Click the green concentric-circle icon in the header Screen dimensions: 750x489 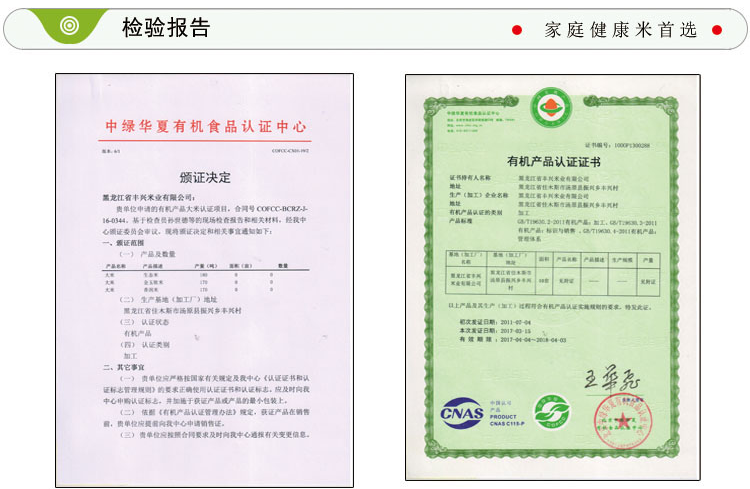tap(69, 25)
